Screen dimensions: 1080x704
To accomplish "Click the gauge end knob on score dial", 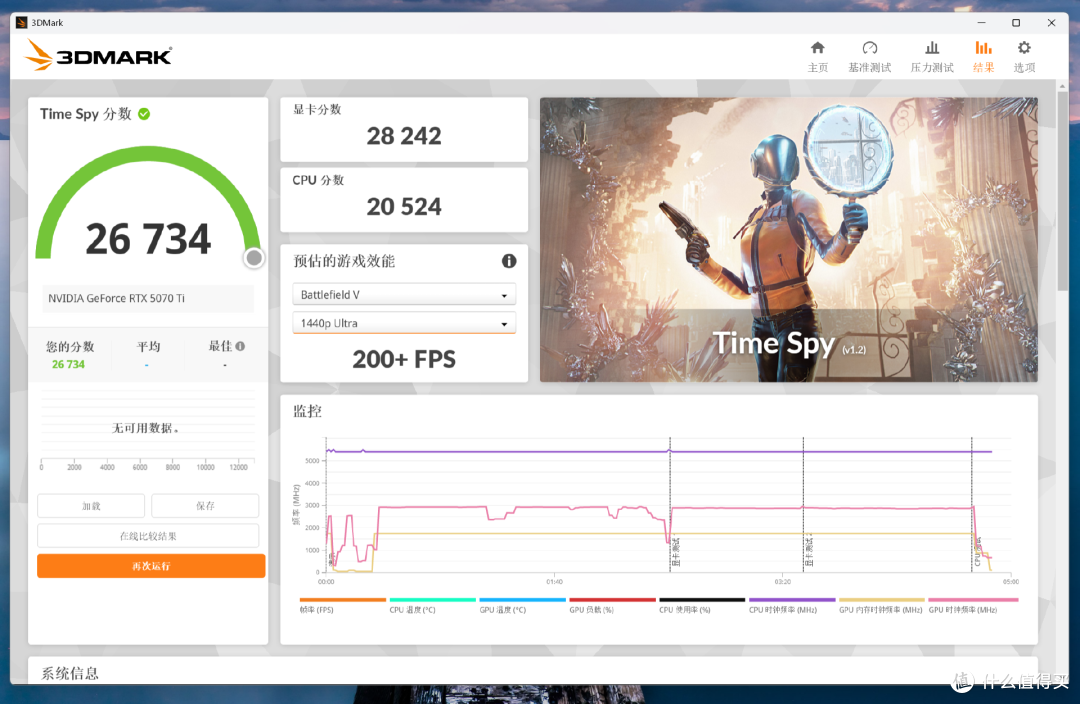I will click(x=254, y=258).
